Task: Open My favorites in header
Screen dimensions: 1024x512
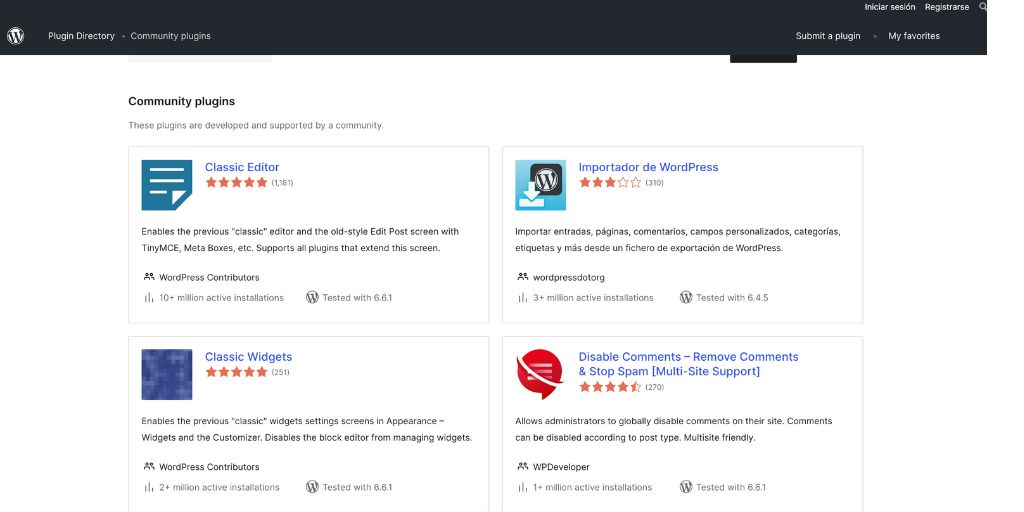Action: click(x=914, y=36)
